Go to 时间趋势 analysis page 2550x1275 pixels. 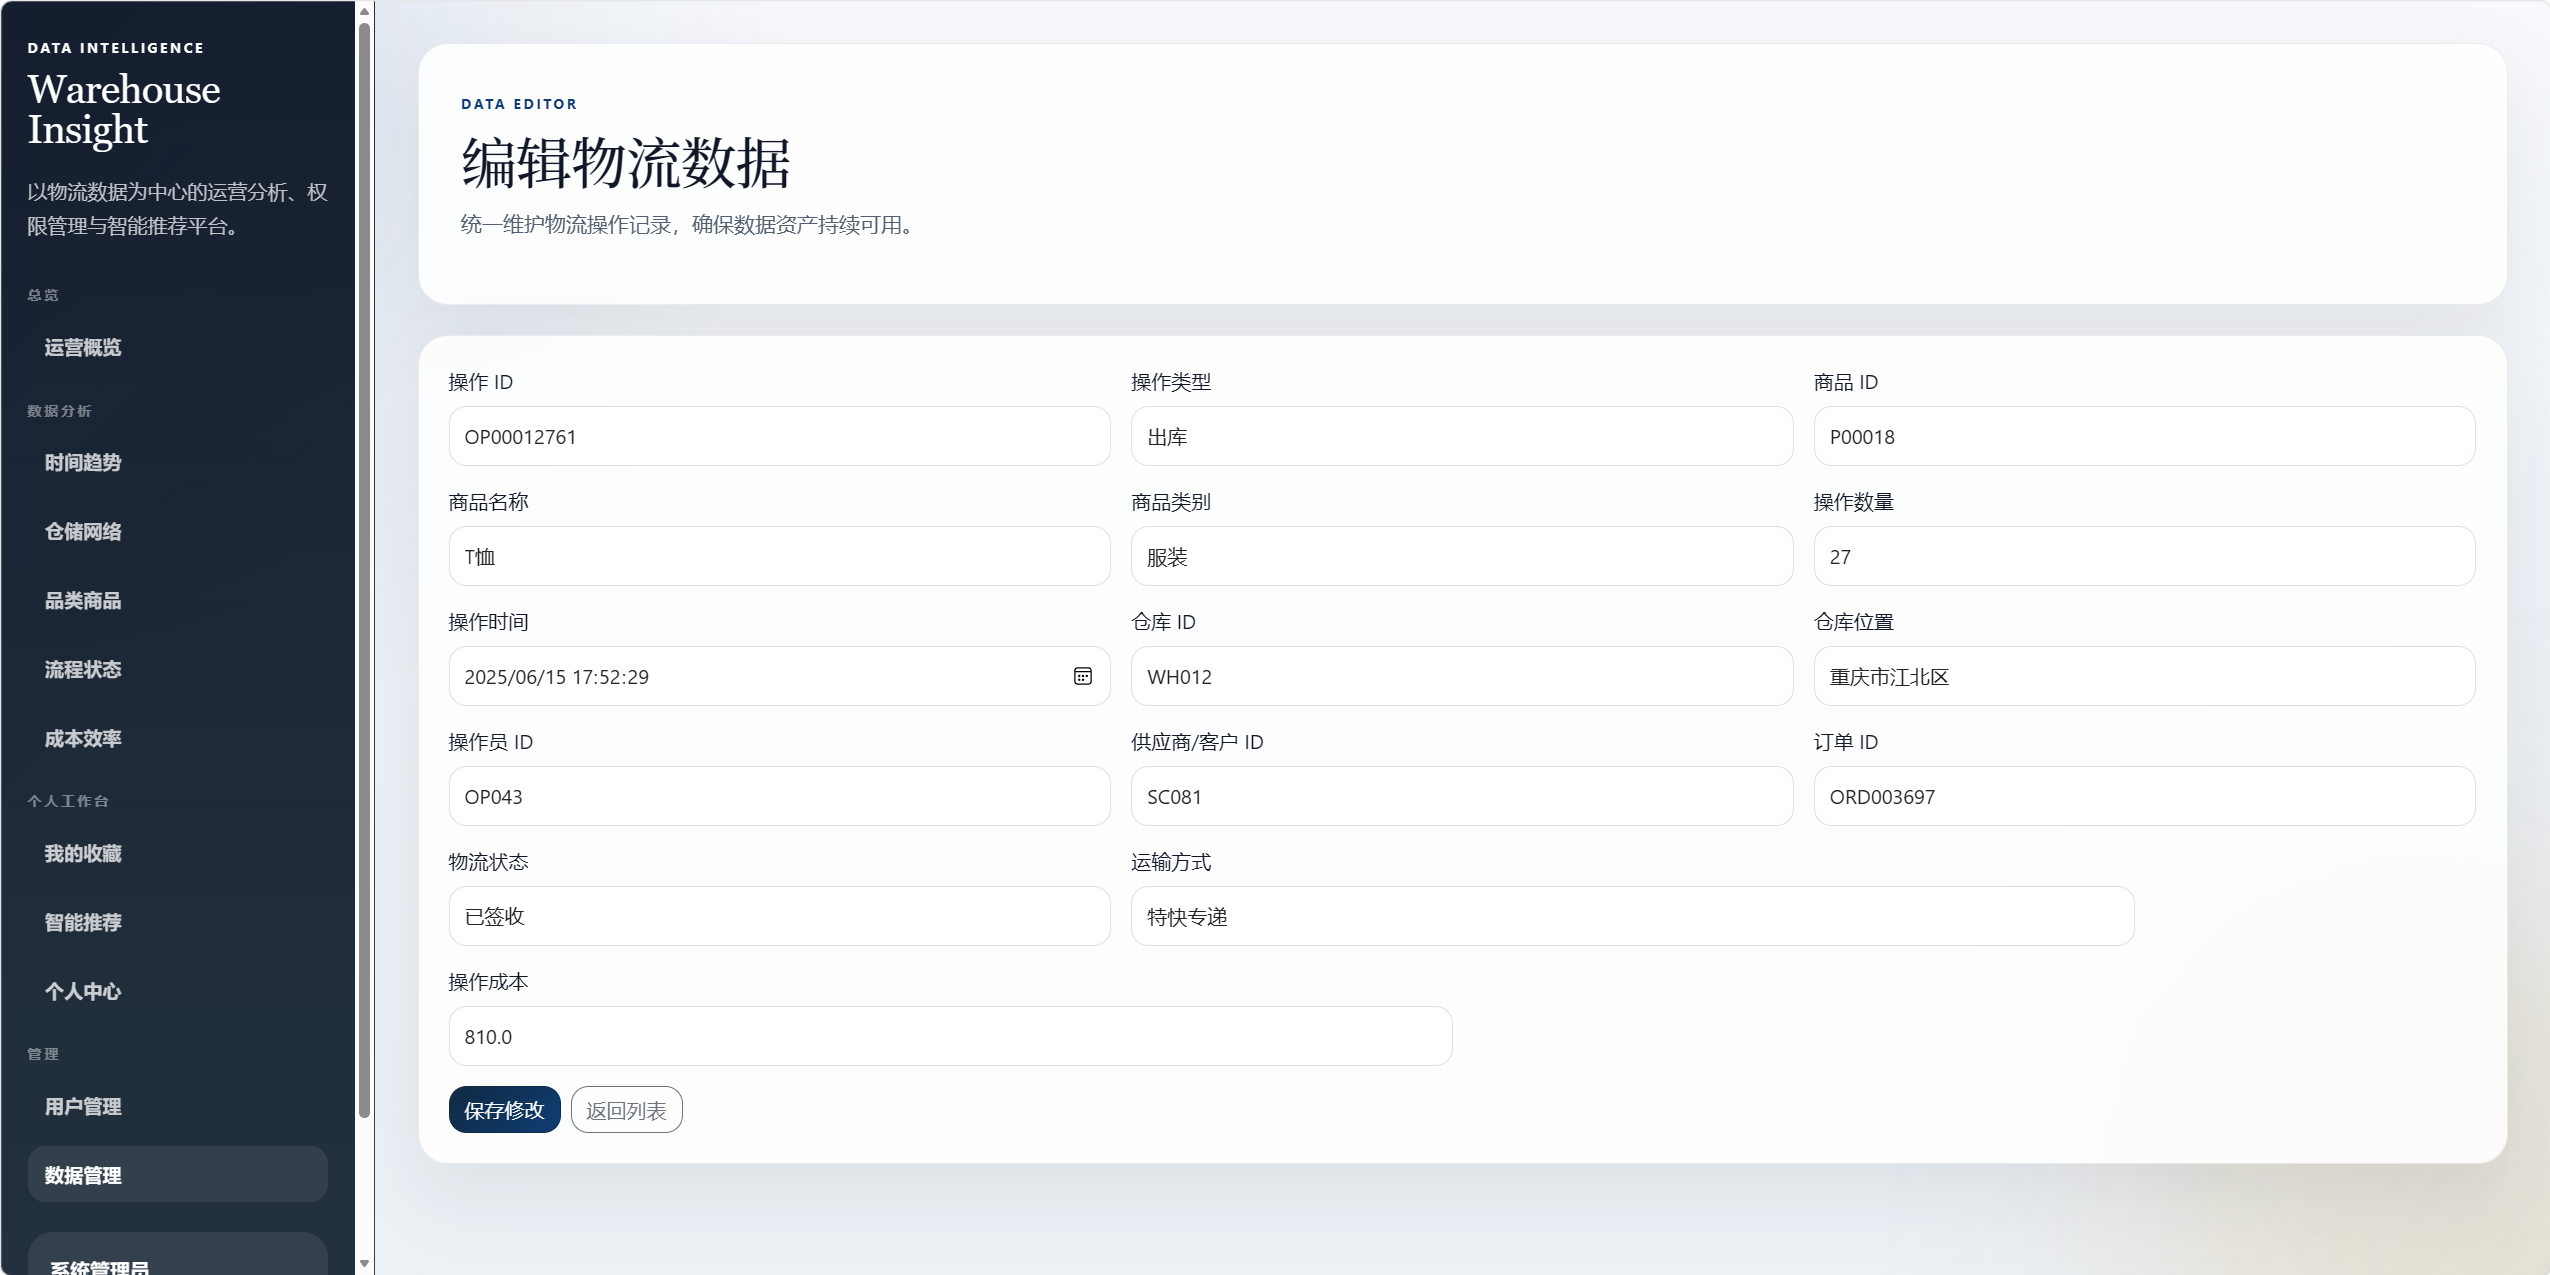pos(83,462)
